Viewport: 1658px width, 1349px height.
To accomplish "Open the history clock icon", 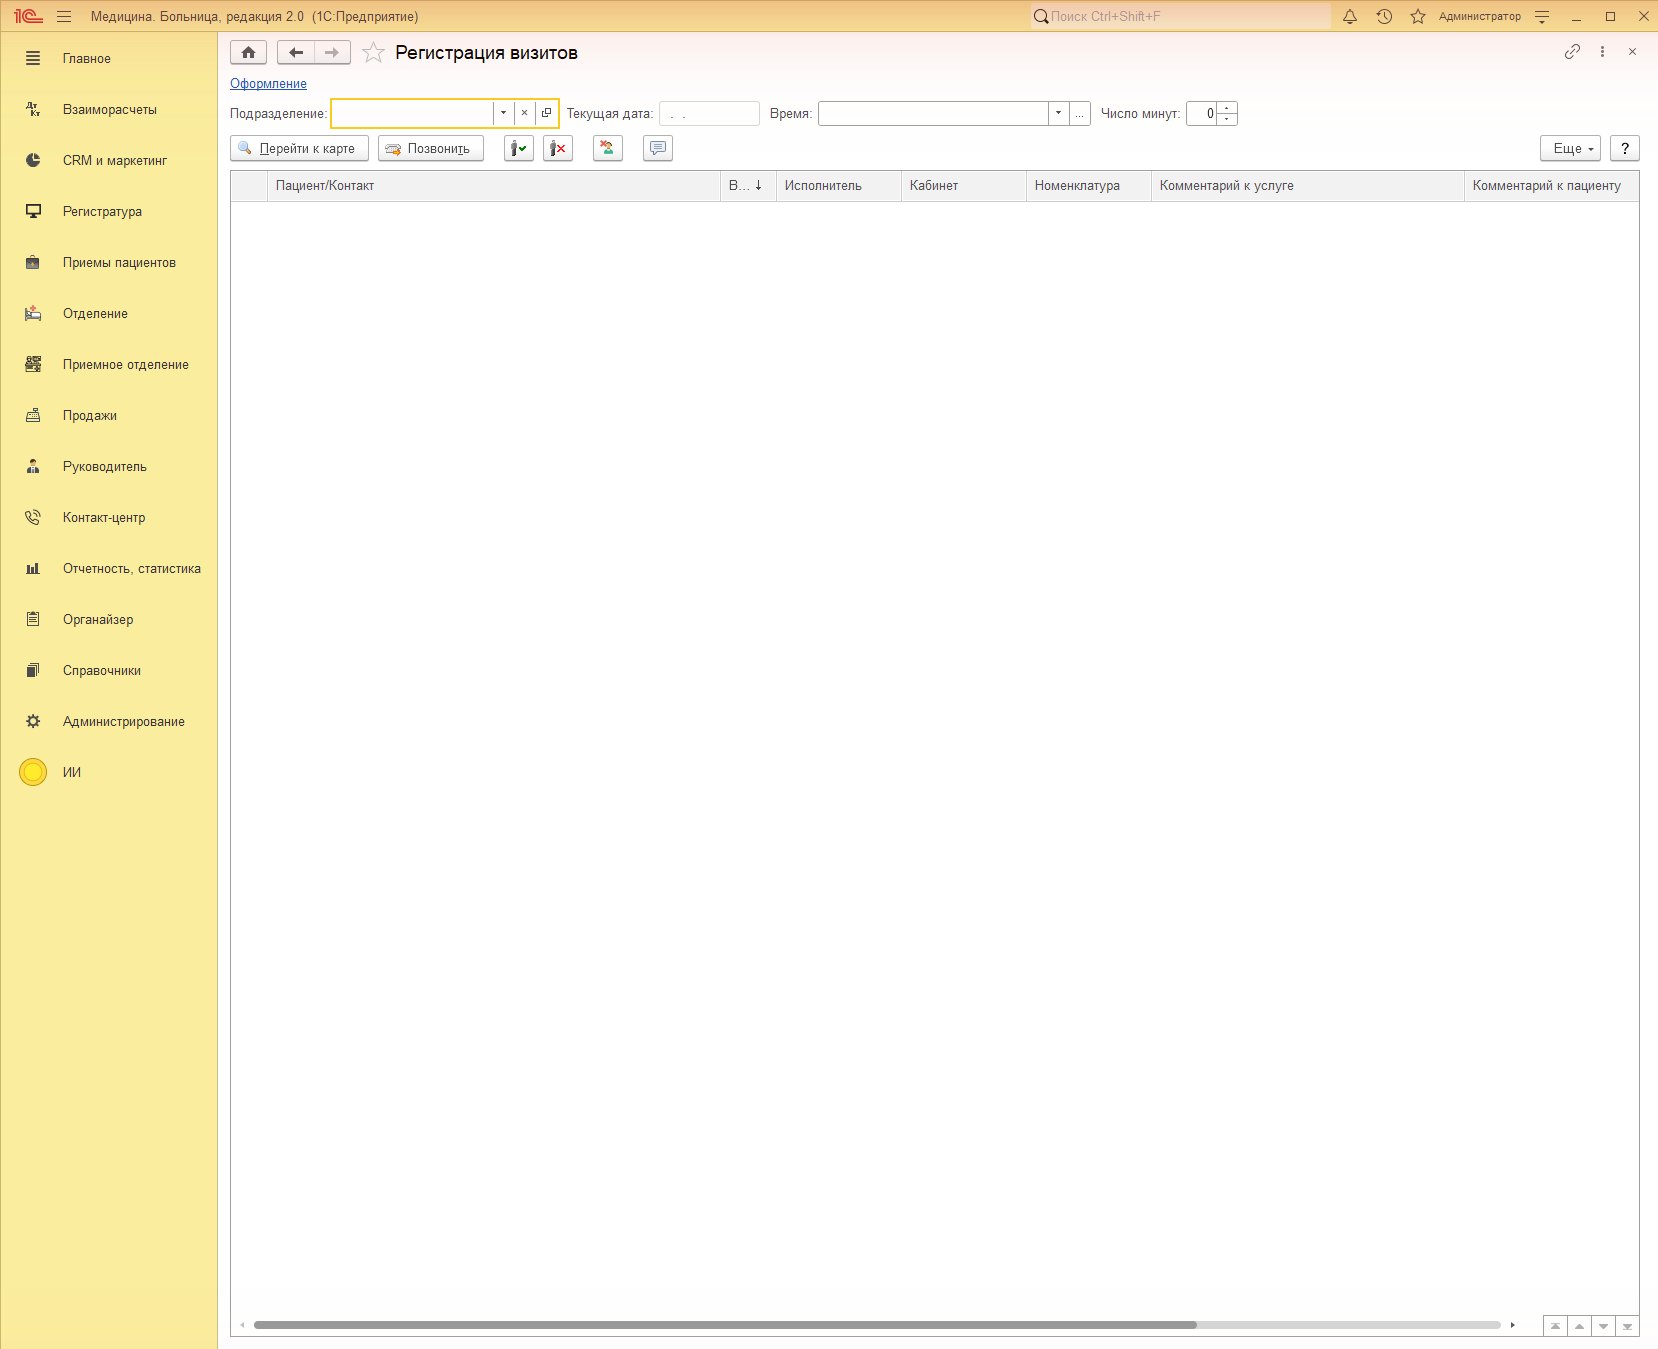I will (1384, 16).
